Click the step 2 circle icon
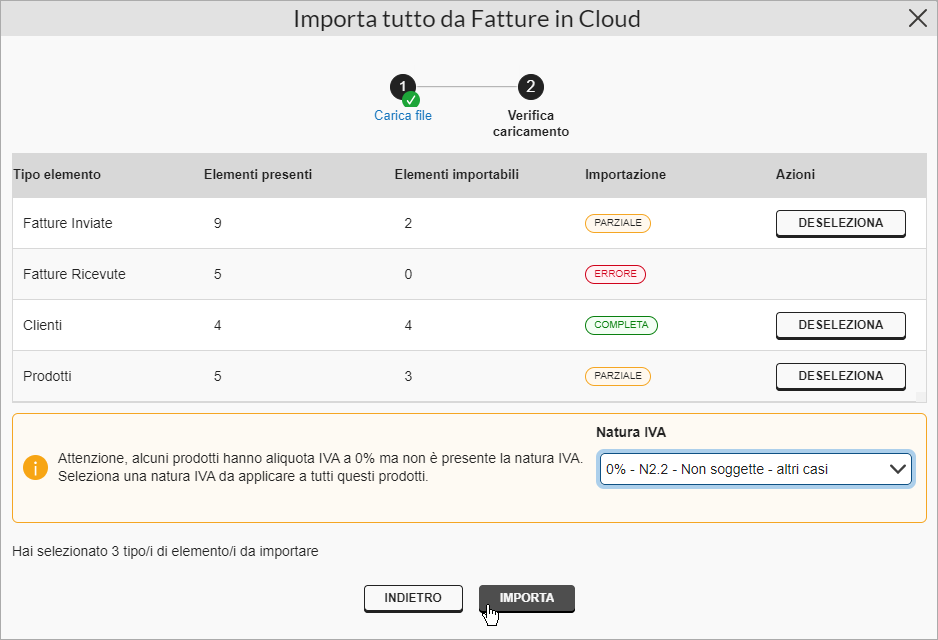Screen dimensions: 938x640 point(531,87)
